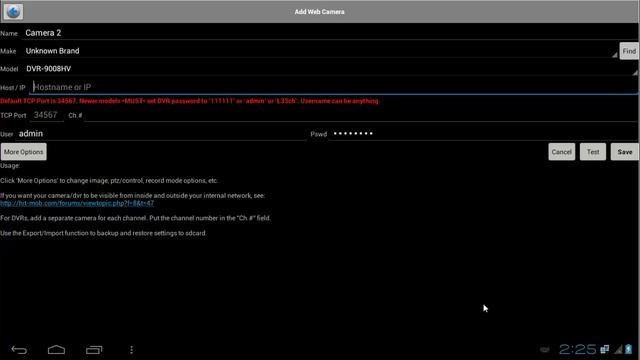Viewport: 640px width, 360px height.
Task: Click the 'For DVRs, add a separate camera' line
Action: 135,218
